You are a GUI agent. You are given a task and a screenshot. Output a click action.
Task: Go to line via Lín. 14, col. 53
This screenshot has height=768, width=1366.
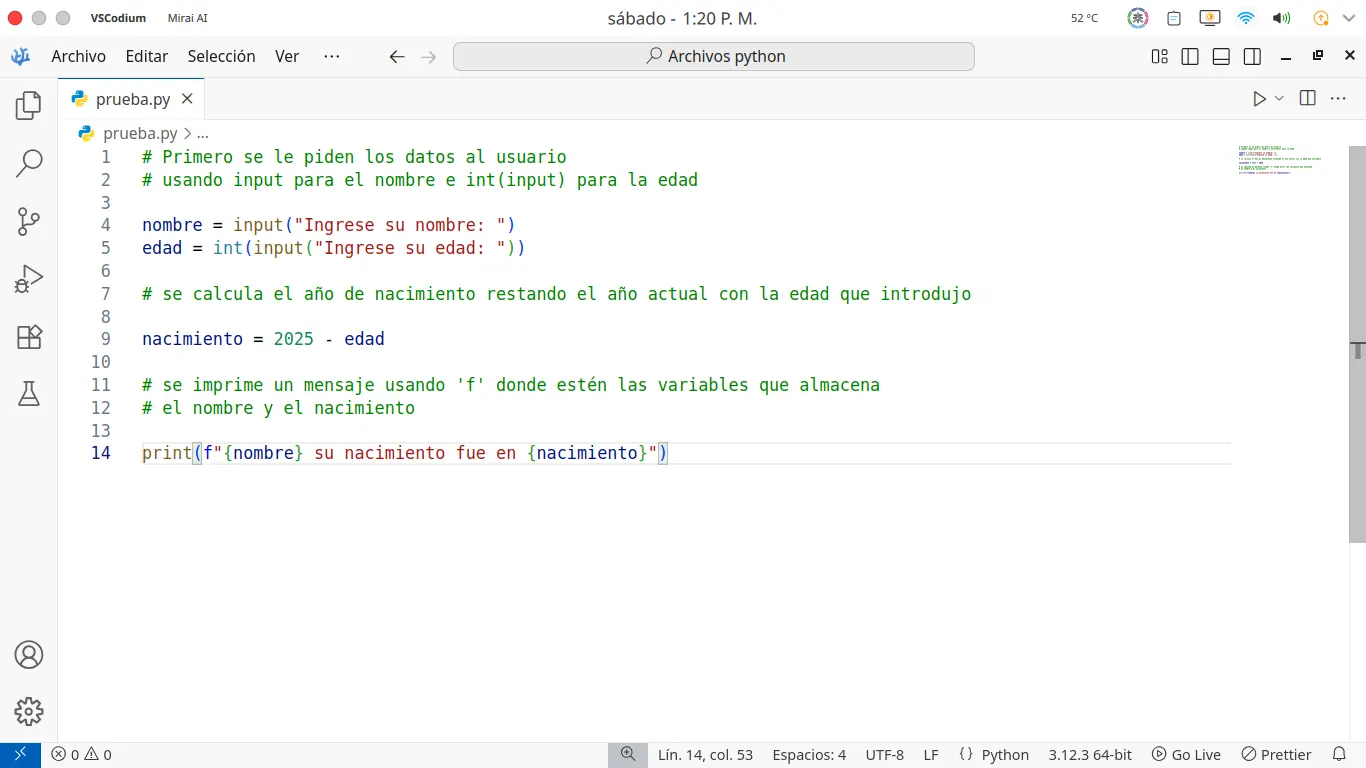[705, 755]
